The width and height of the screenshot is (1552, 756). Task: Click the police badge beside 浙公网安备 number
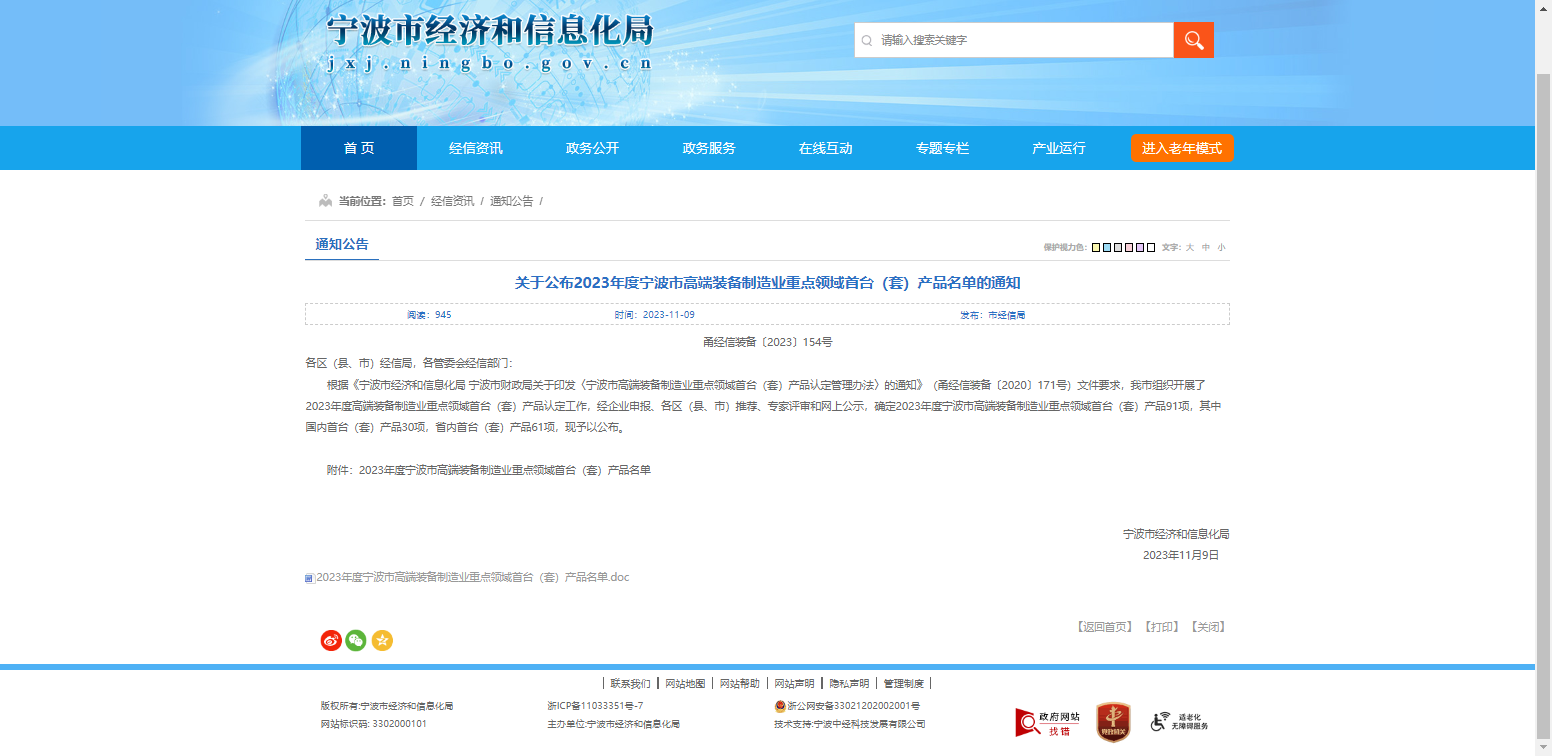(780, 706)
